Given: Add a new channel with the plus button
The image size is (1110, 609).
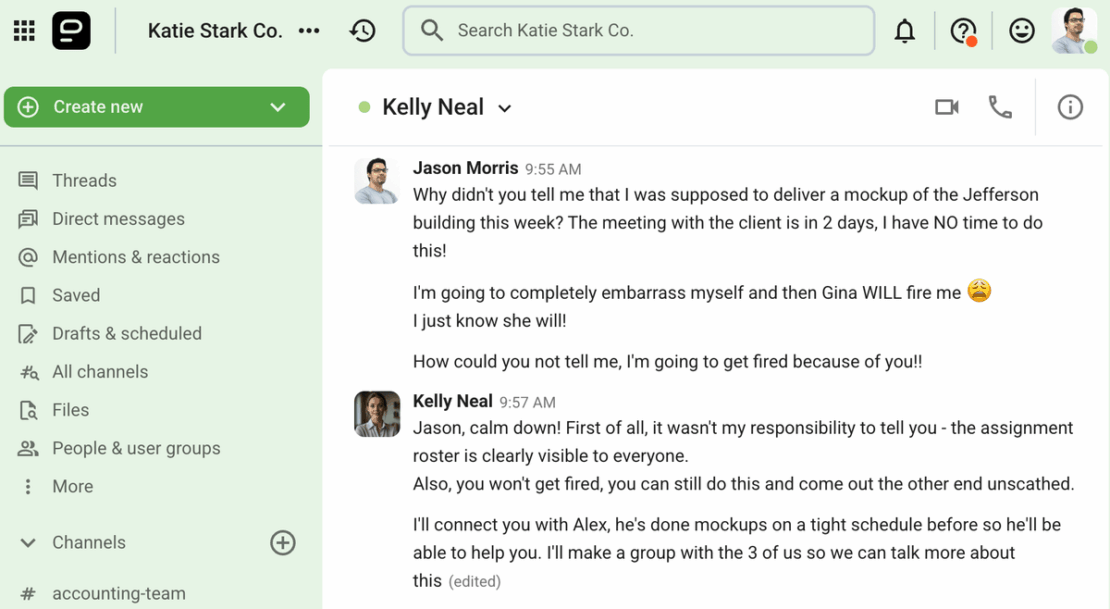Looking at the screenshot, I should (283, 542).
